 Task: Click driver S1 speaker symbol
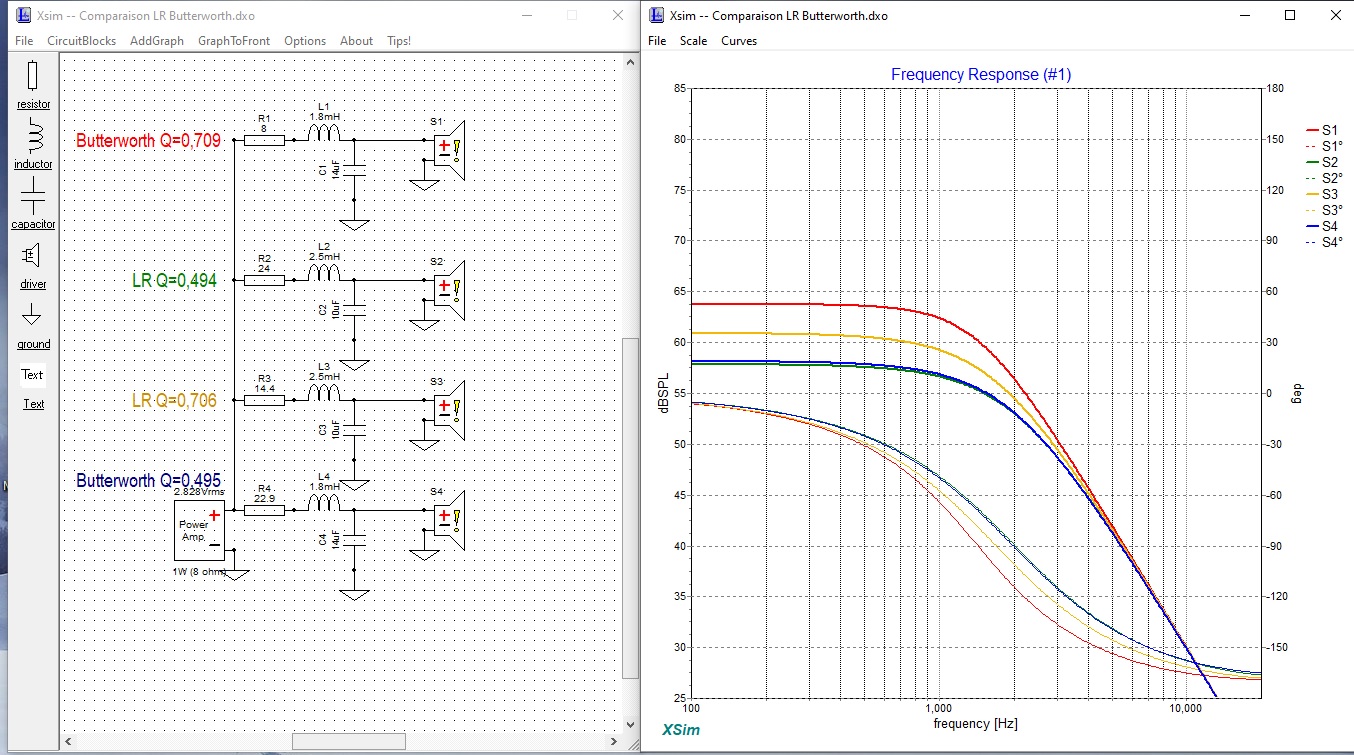pyautogui.click(x=449, y=151)
